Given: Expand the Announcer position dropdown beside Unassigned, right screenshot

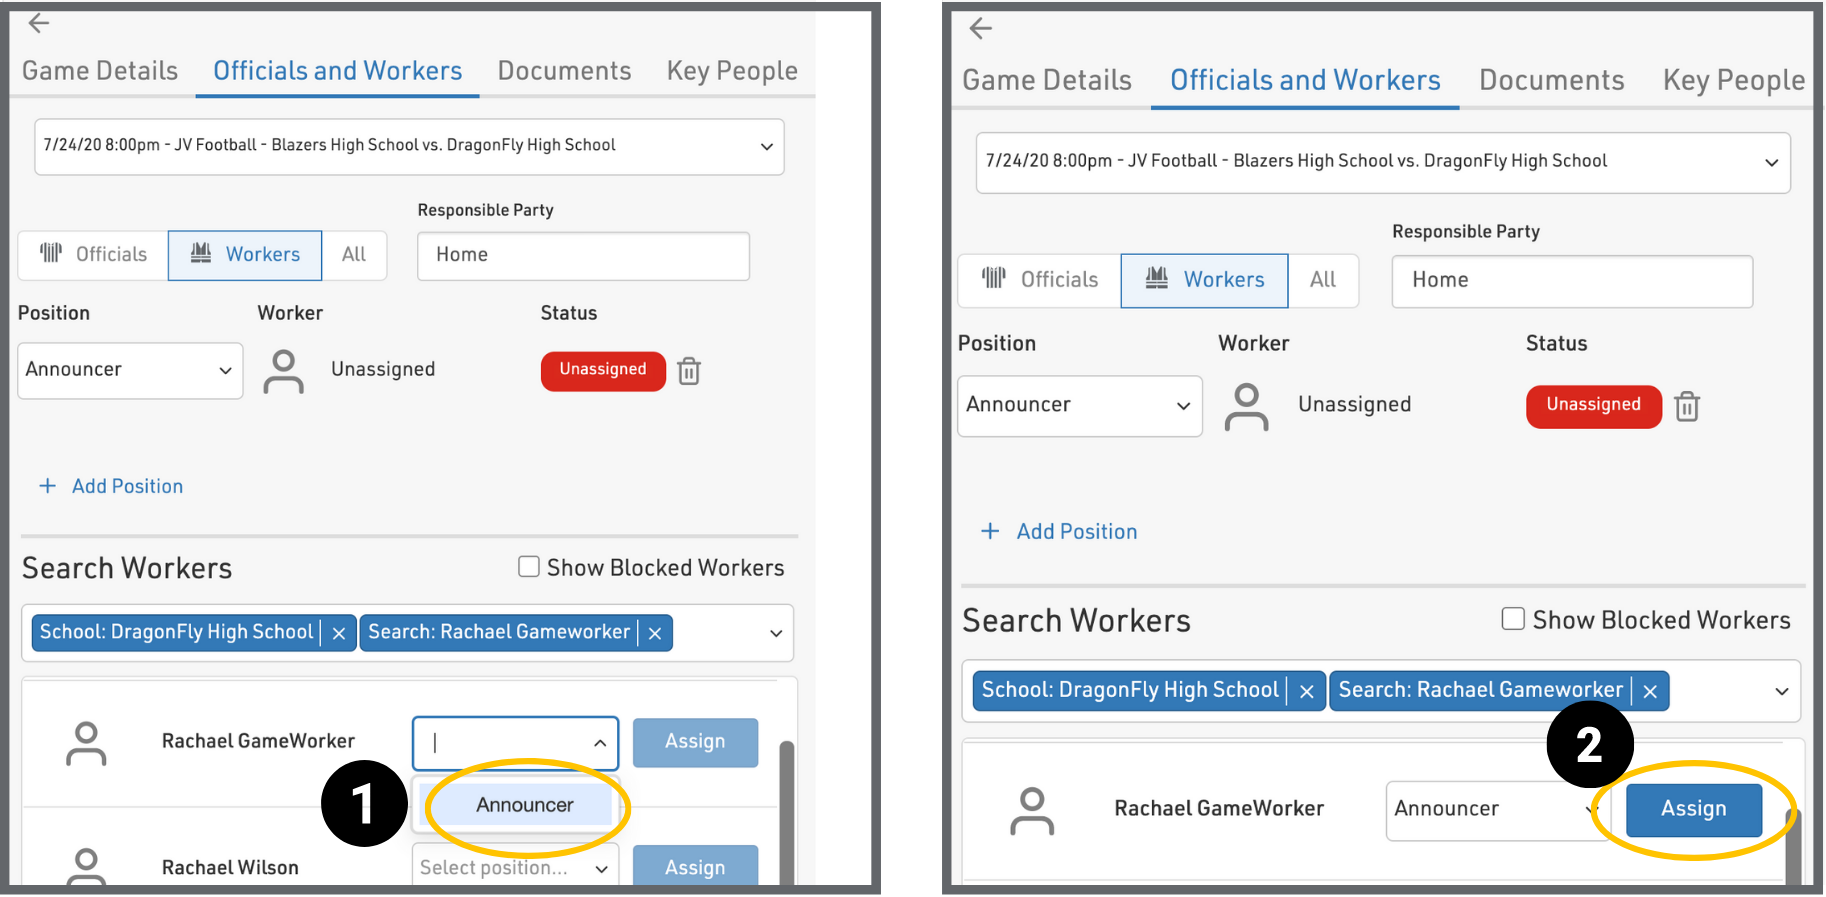Looking at the screenshot, I should 1079,405.
